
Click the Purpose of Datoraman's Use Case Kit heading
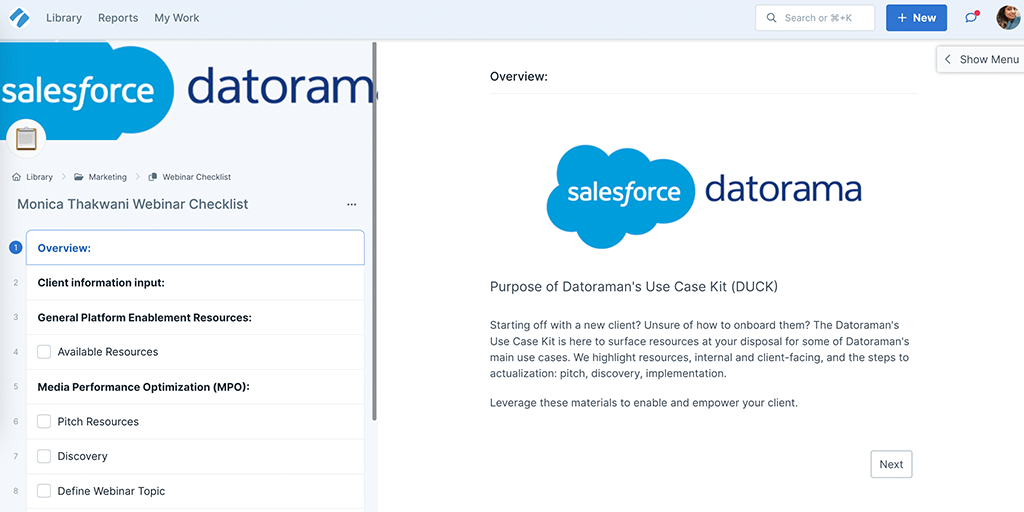tap(633, 287)
